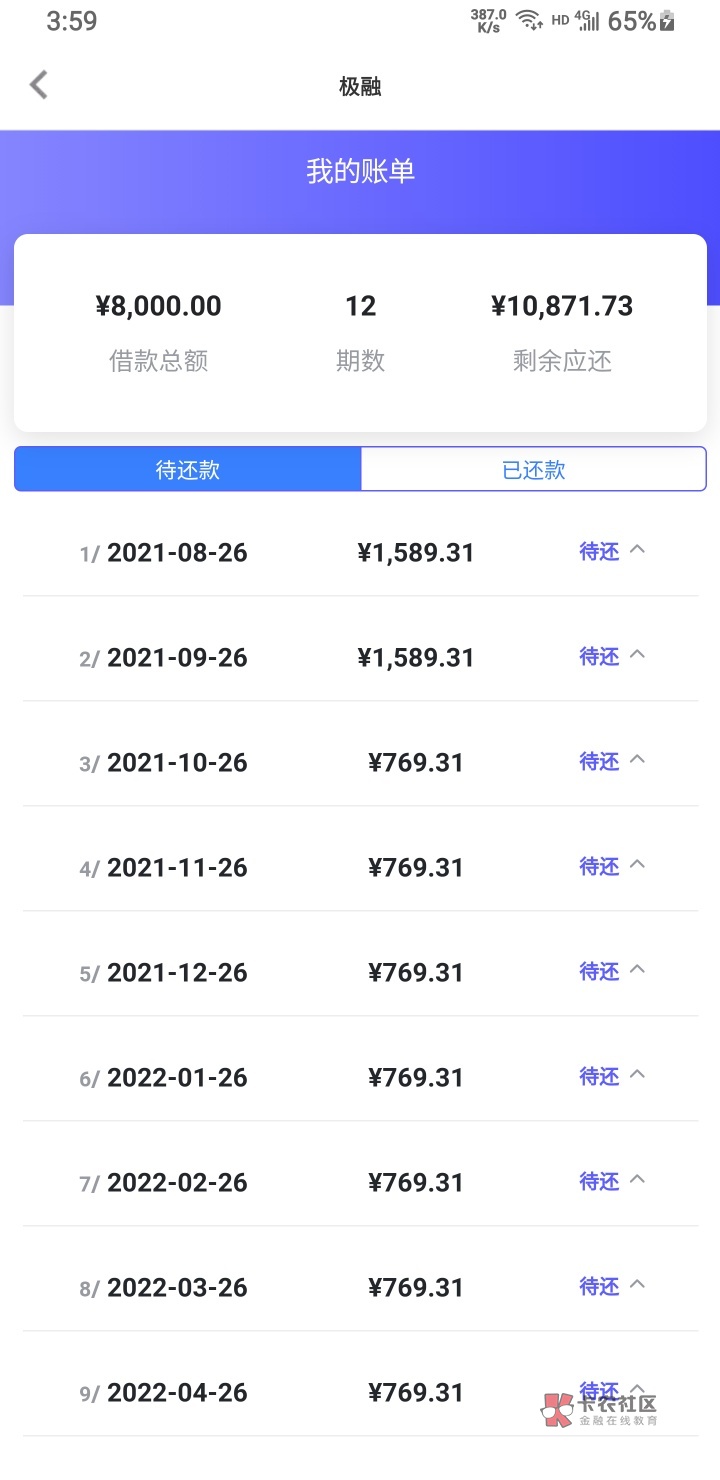
Task: Switch to the 待还款 tab
Action: tap(188, 469)
